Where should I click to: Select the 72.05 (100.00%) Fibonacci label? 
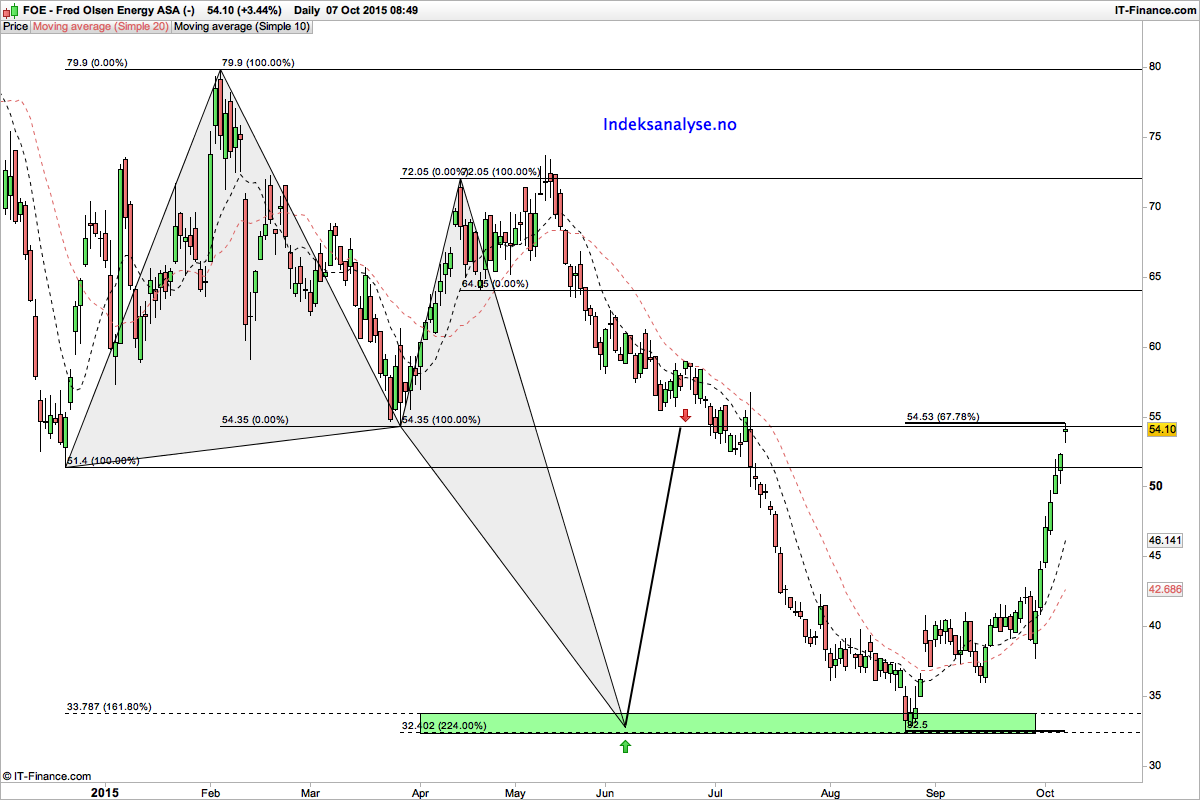(x=503, y=172)
